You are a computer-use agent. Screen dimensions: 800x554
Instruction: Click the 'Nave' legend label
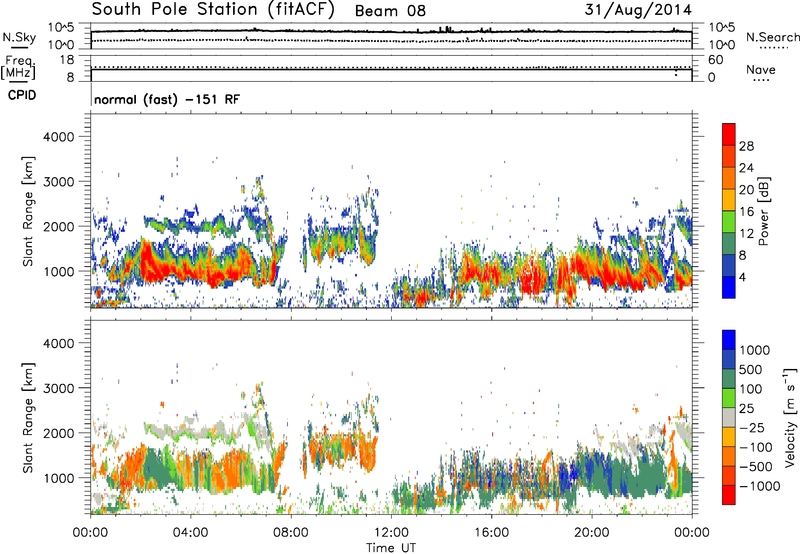click(760, 69)
